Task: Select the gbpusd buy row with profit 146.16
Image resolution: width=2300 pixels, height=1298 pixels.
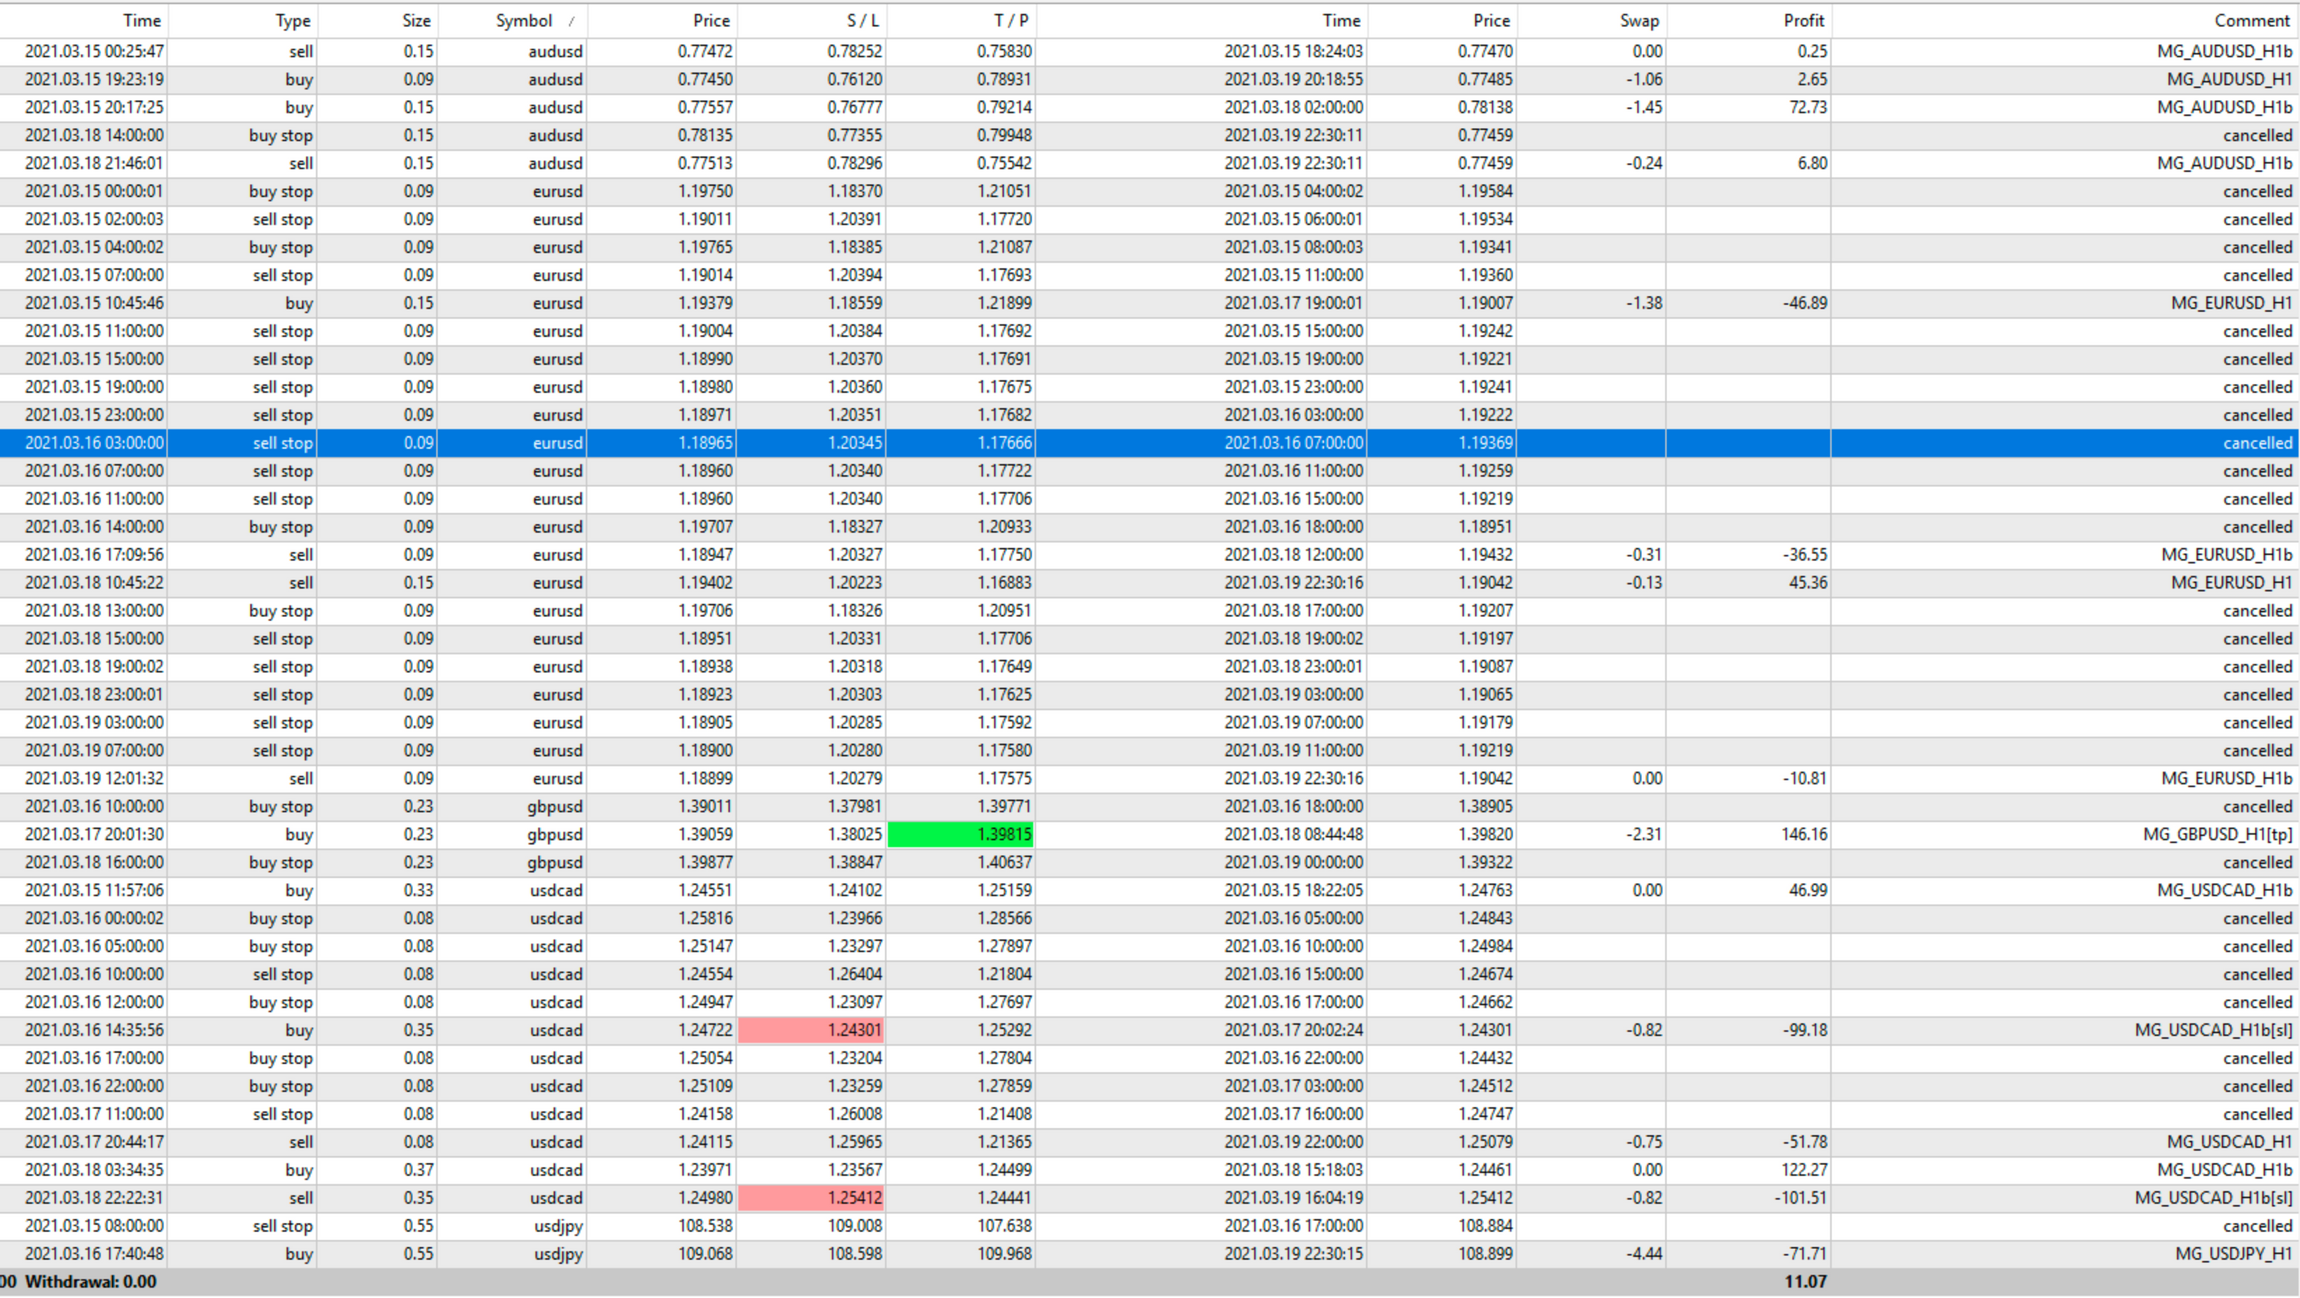Action: coord(1804,834)
